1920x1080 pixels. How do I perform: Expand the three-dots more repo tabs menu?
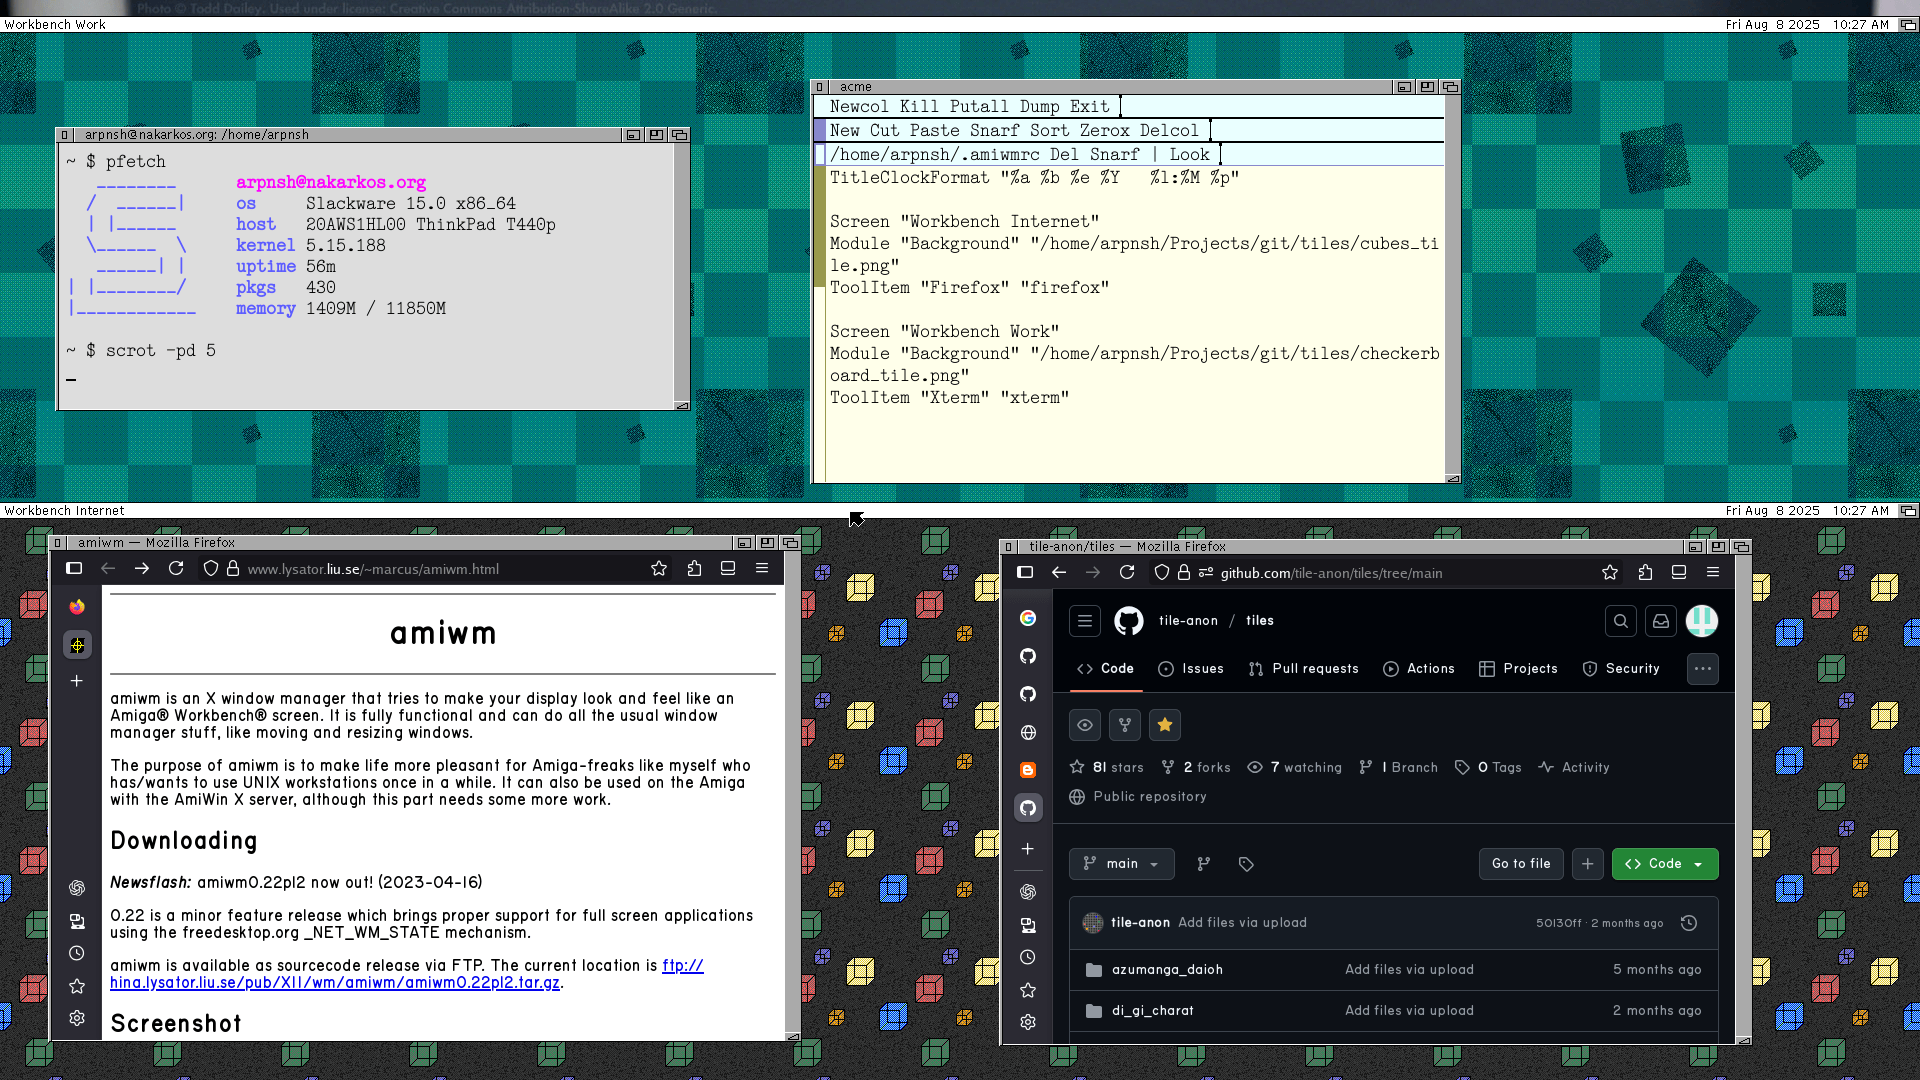click(x=1703, y=669)
